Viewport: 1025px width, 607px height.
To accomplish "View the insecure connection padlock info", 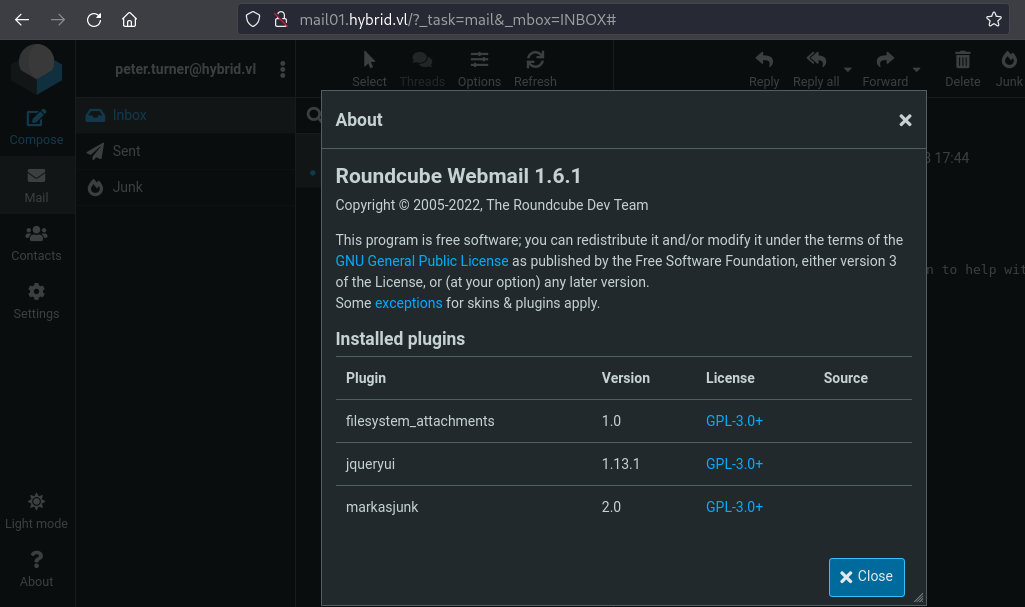I will tap(281, 20).
